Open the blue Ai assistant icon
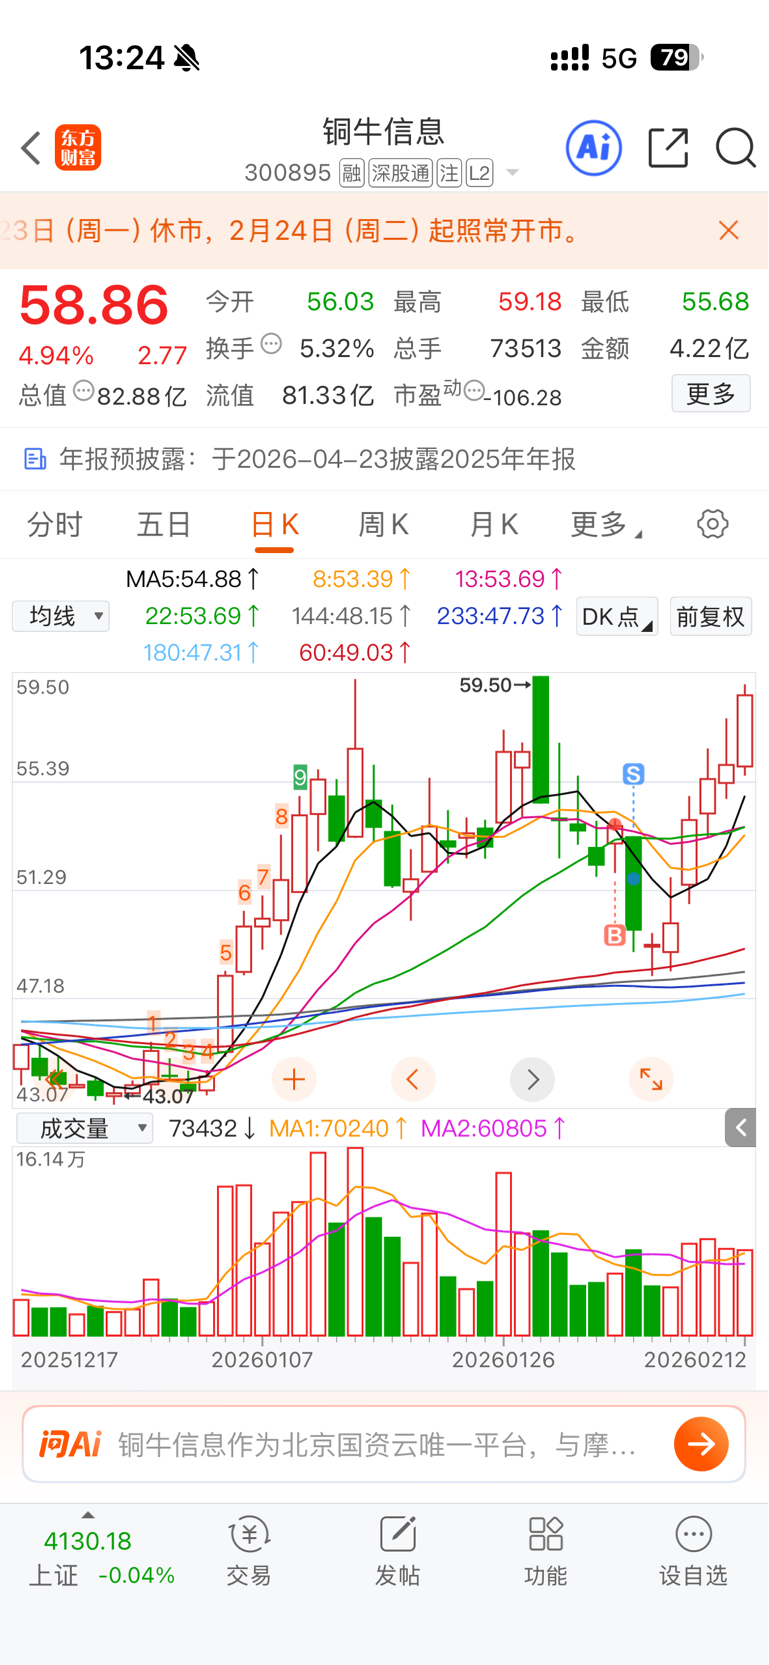Viewport: 769px width, 1665px height. pos(594,148)
